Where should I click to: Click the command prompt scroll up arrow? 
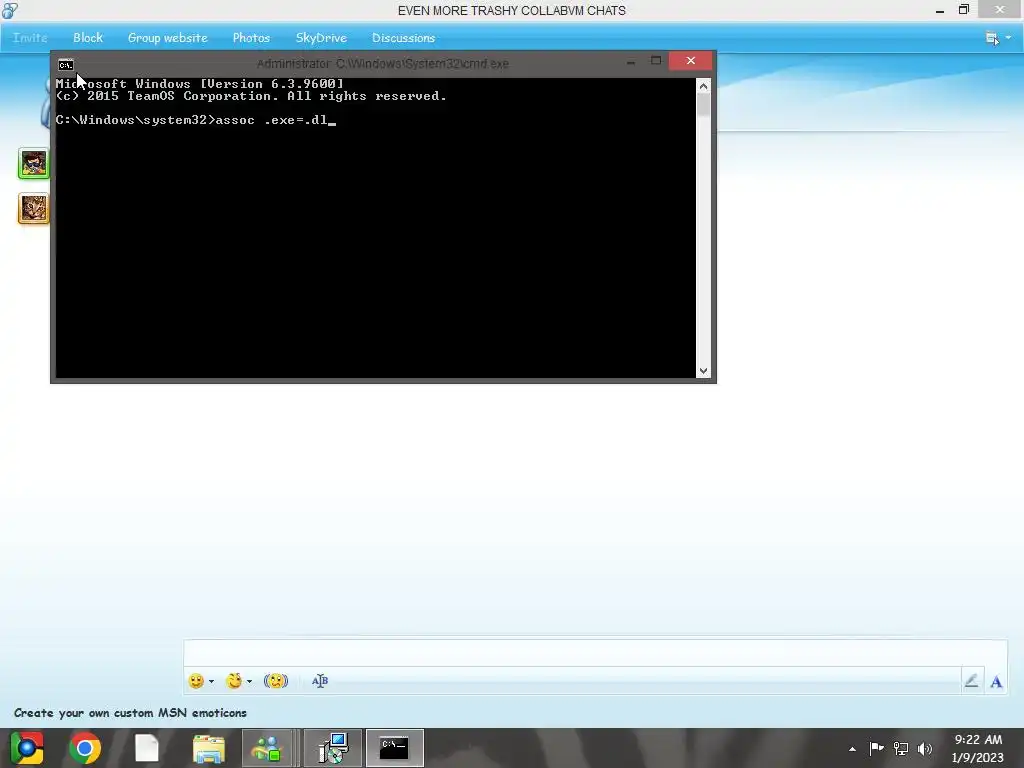click(703, 86)
